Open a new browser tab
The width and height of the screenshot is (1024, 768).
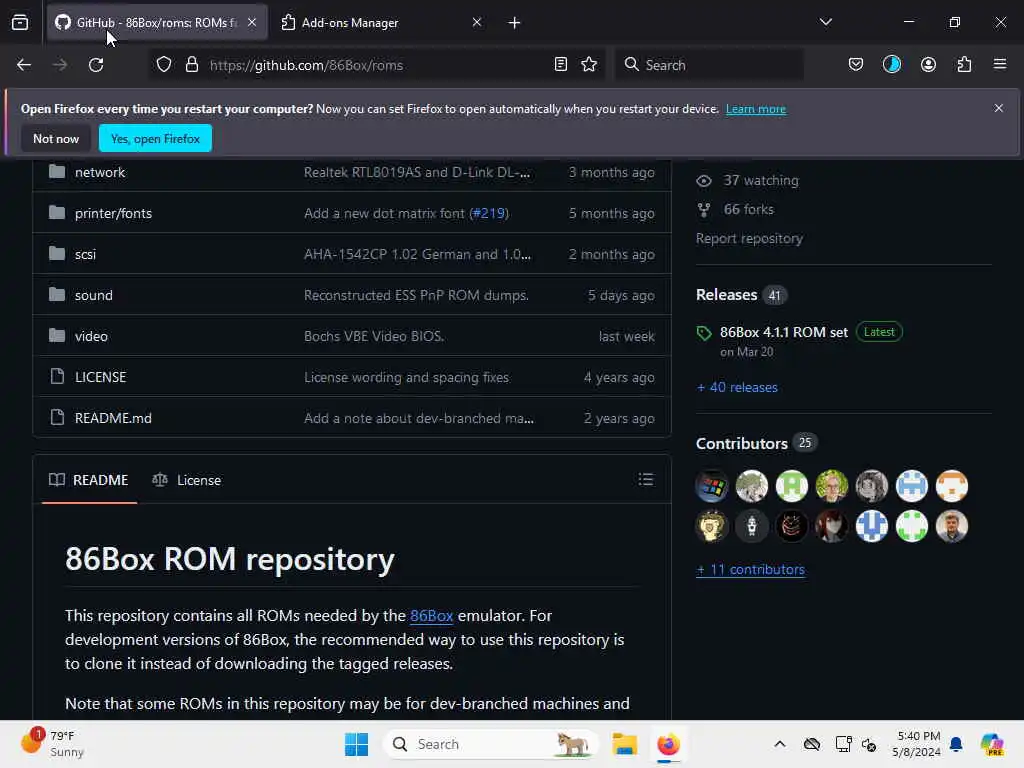click(x=514, y=23)
